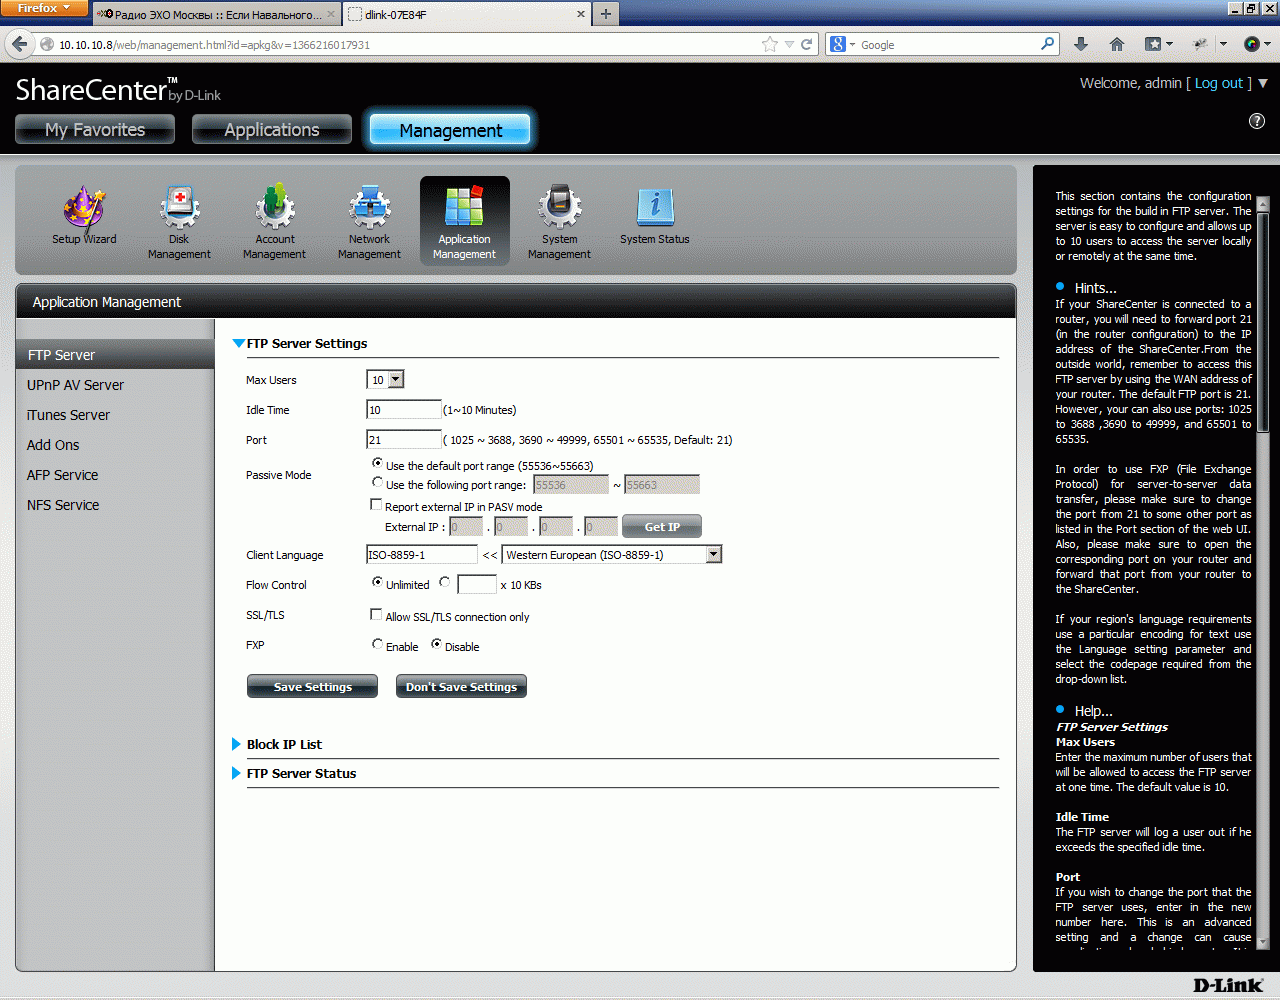1280x1000 pixels.
Task: Select default passive port range option
Action: (x=377, y=463)
